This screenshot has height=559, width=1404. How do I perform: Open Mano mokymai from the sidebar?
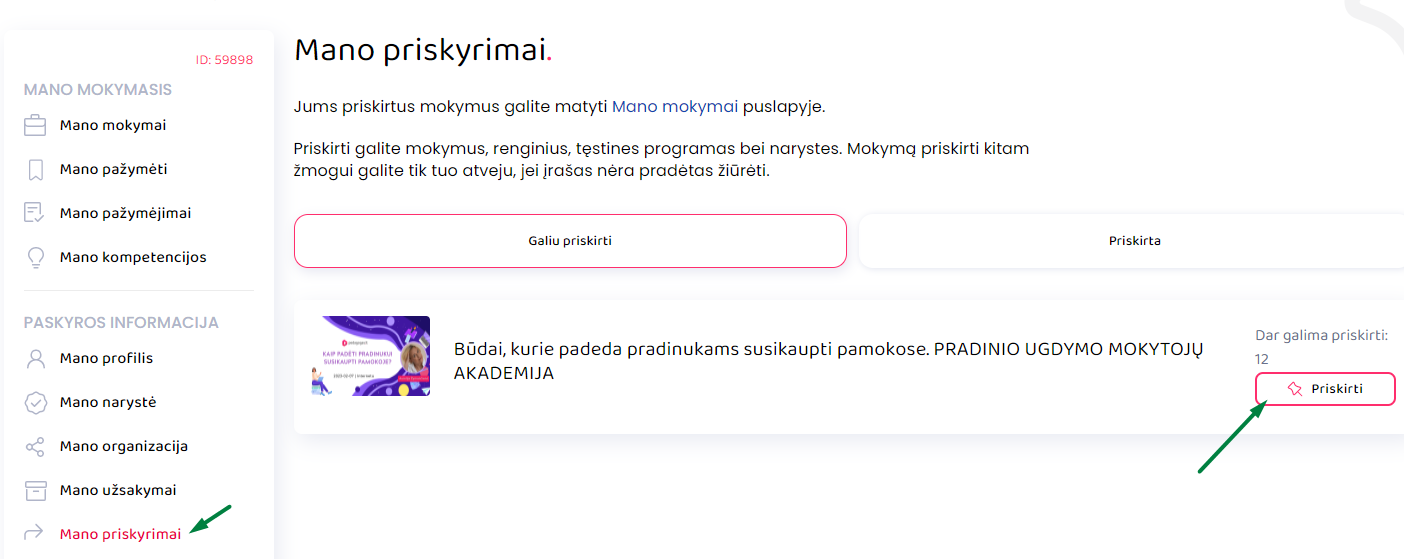point(113,126)
